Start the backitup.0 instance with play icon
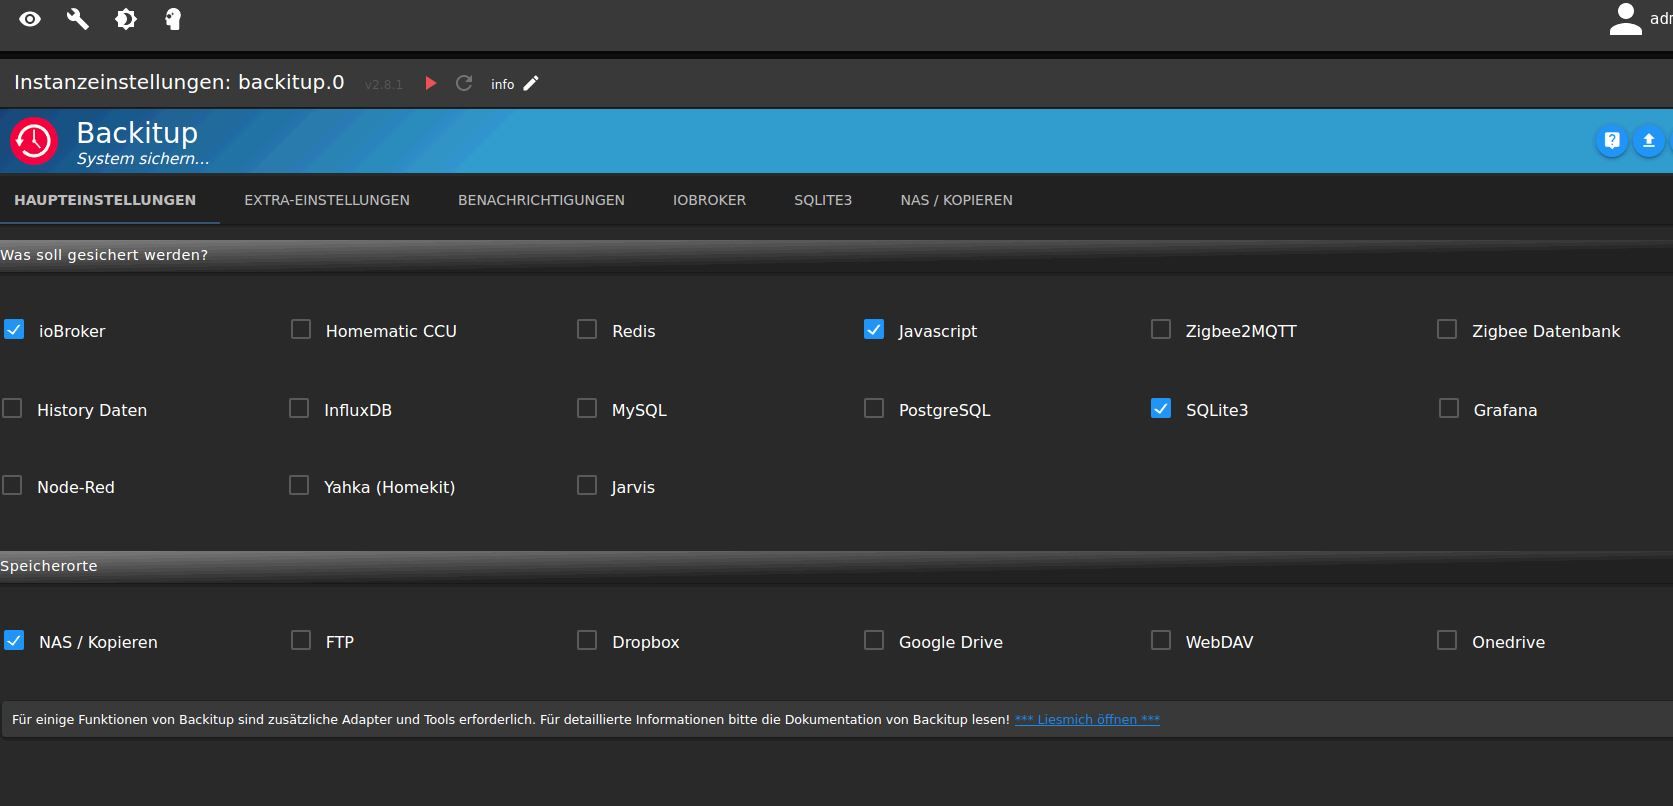 coord(431,83)
